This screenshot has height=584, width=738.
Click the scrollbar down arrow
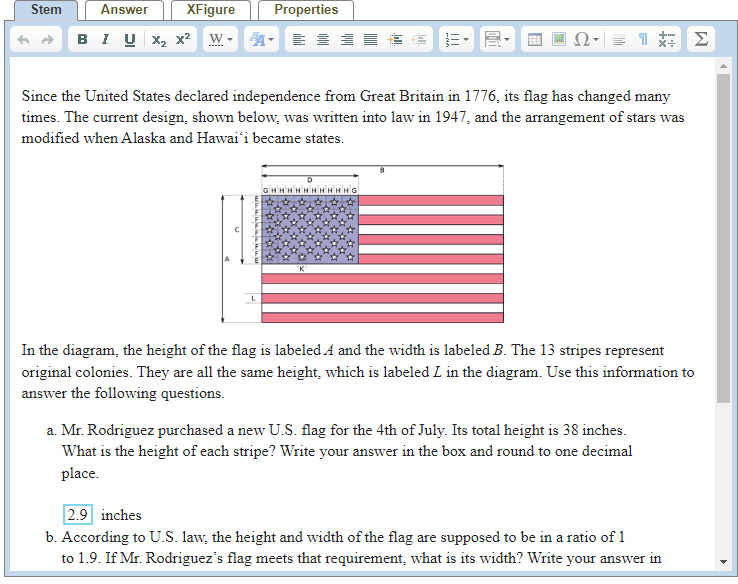click(723, 561)
